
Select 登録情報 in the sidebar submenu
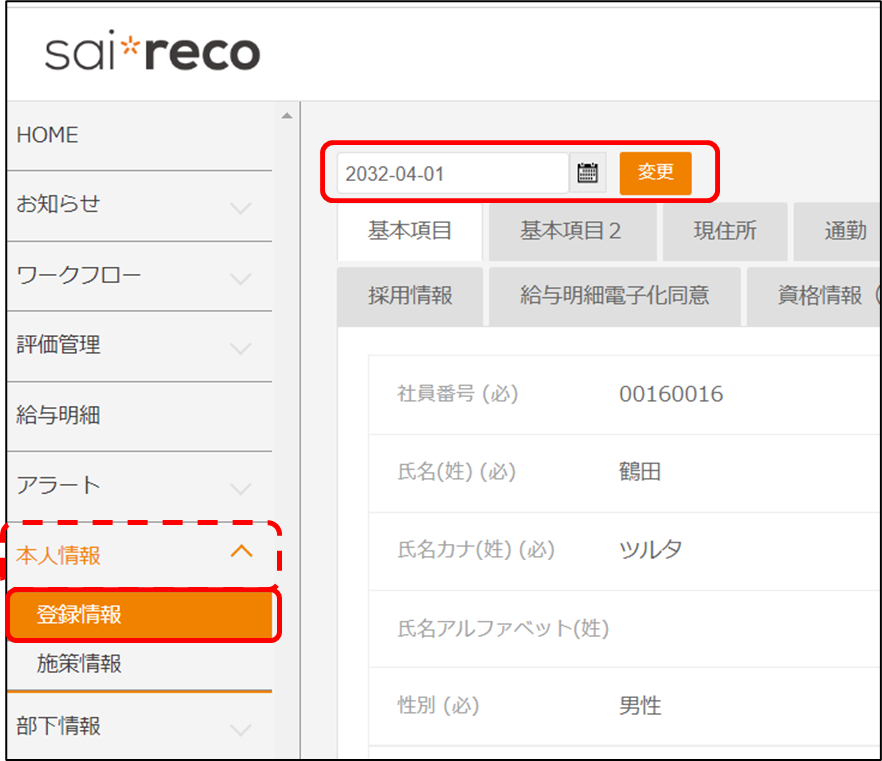80,614
